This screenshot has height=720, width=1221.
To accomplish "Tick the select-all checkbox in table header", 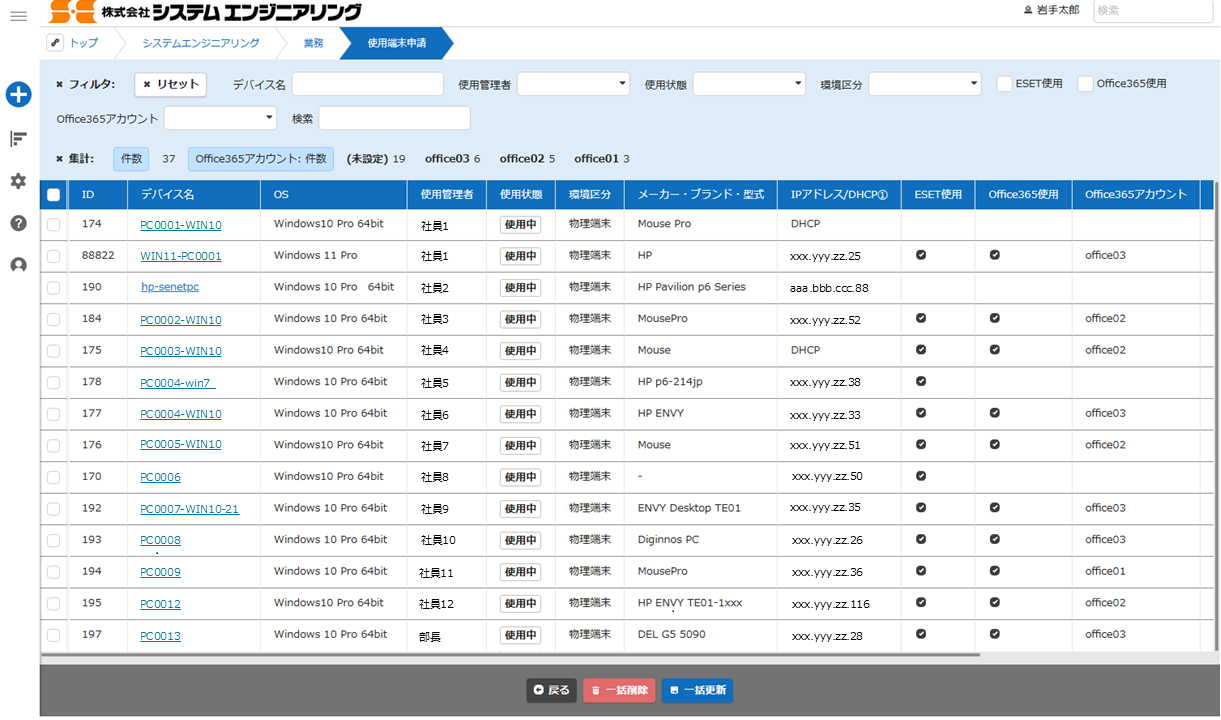I will [54, 195].
